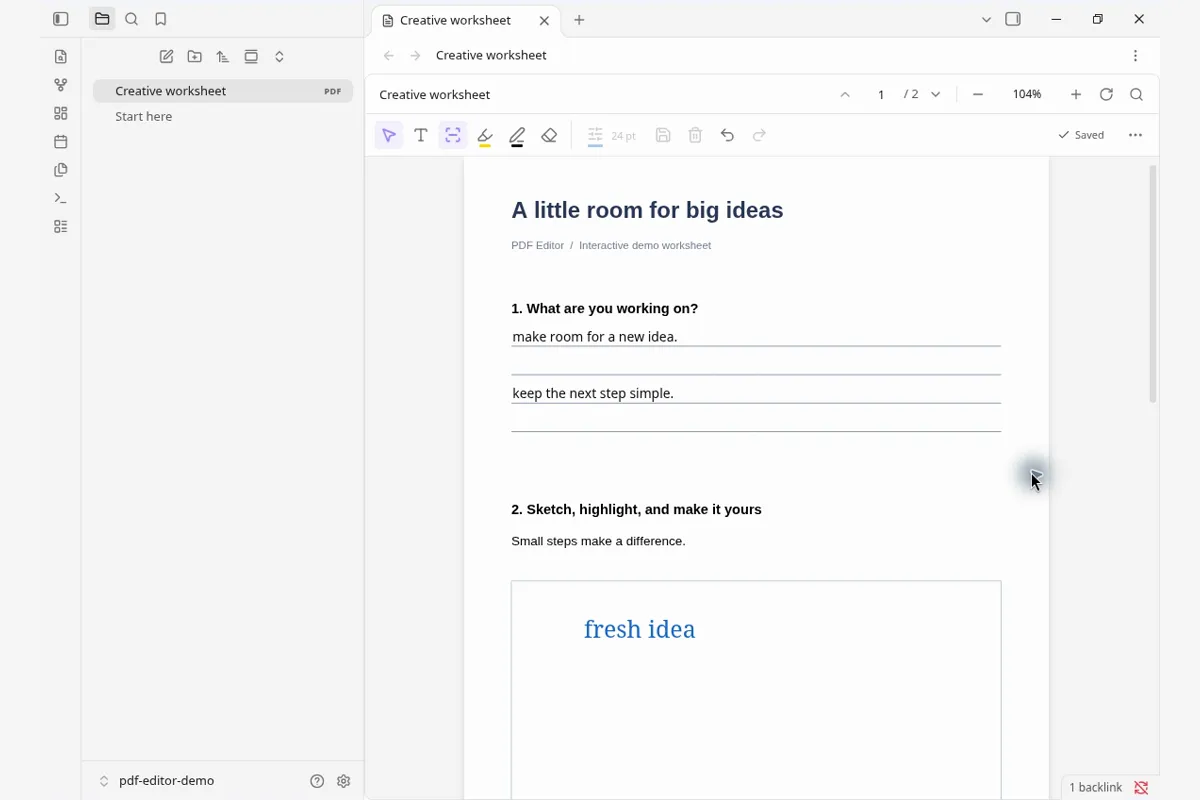Open quick switcher file-search ribbon icon
Screen dimensions: 1200x800
pos(61,57)
